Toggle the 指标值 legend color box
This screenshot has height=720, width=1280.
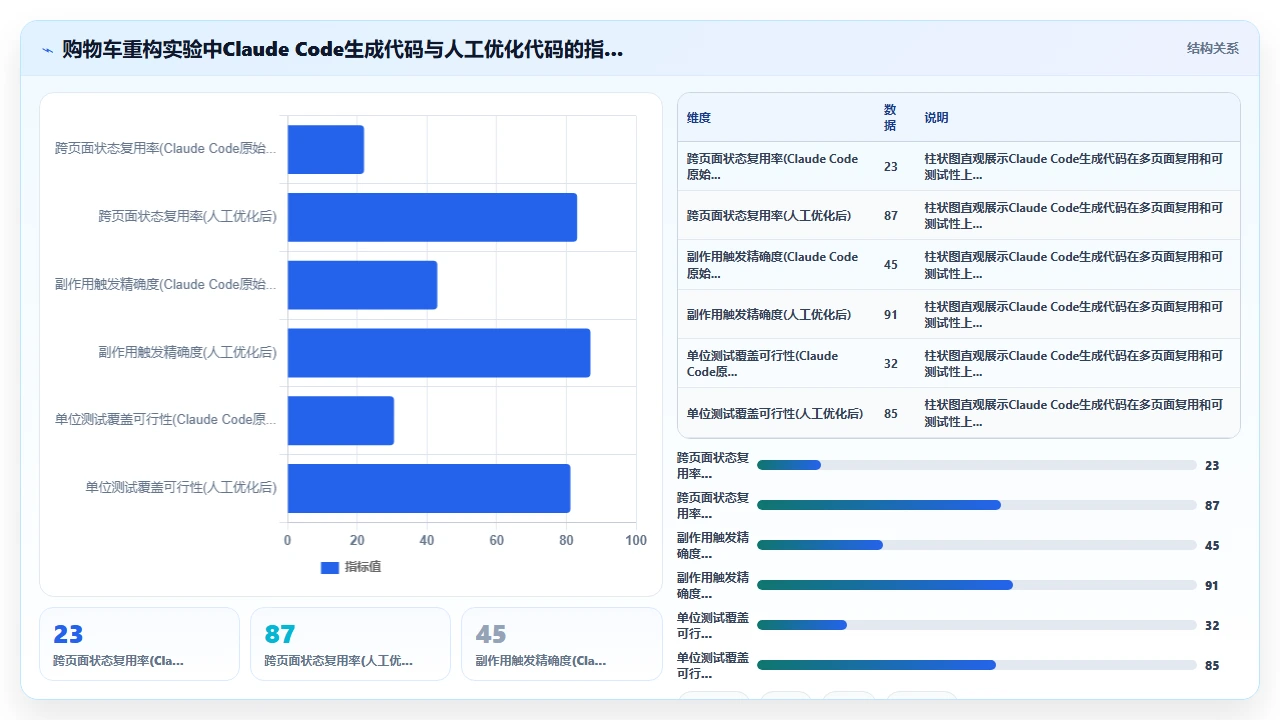(330, 567)
